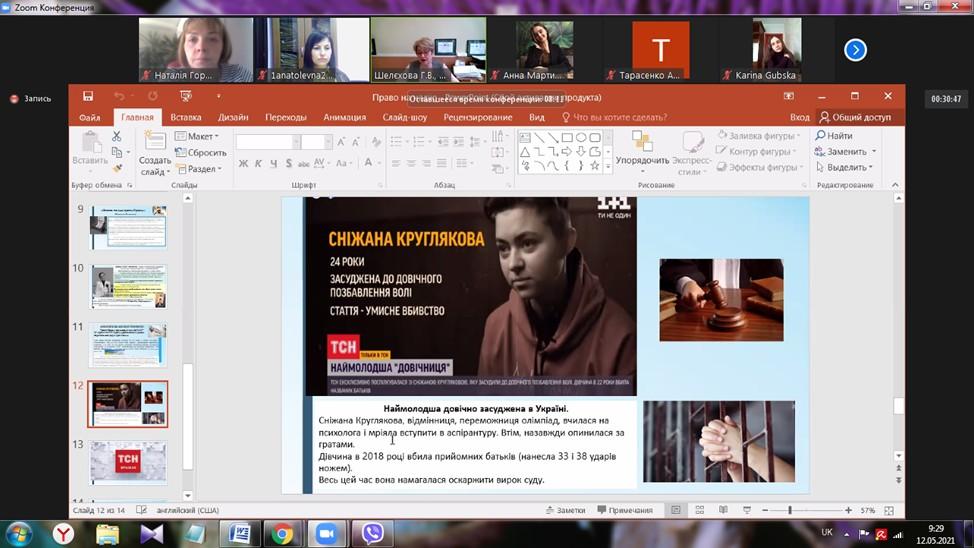The width and height of the screenshot is (974, 548).
Task: Open the slide sorter view
Action: pyautogui.click(x=700, y=510)
